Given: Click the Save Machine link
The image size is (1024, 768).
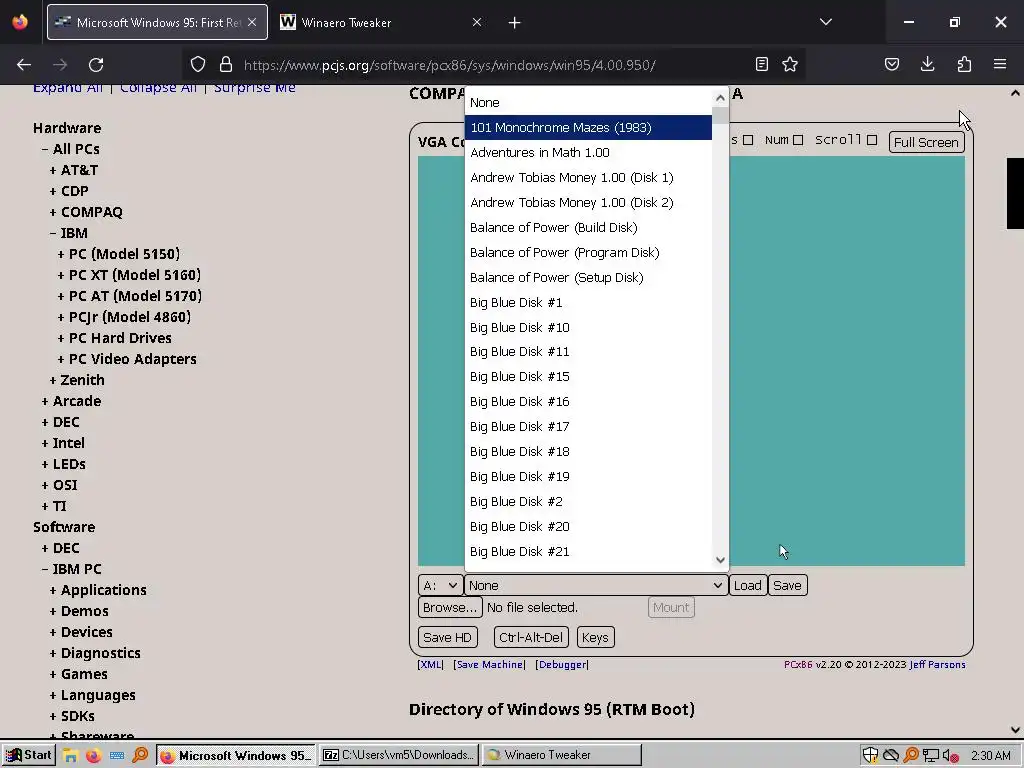Looking at the screenshot, I should pyautogui.click(x=490, y=665).
